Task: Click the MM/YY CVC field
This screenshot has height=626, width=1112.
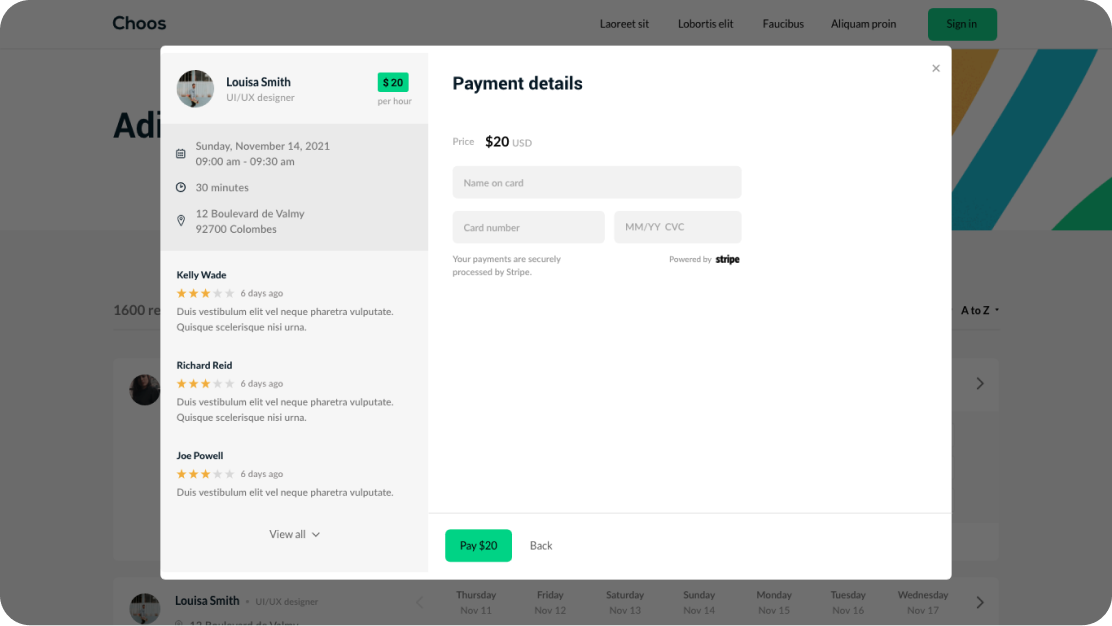Action: tap(677, 227)
